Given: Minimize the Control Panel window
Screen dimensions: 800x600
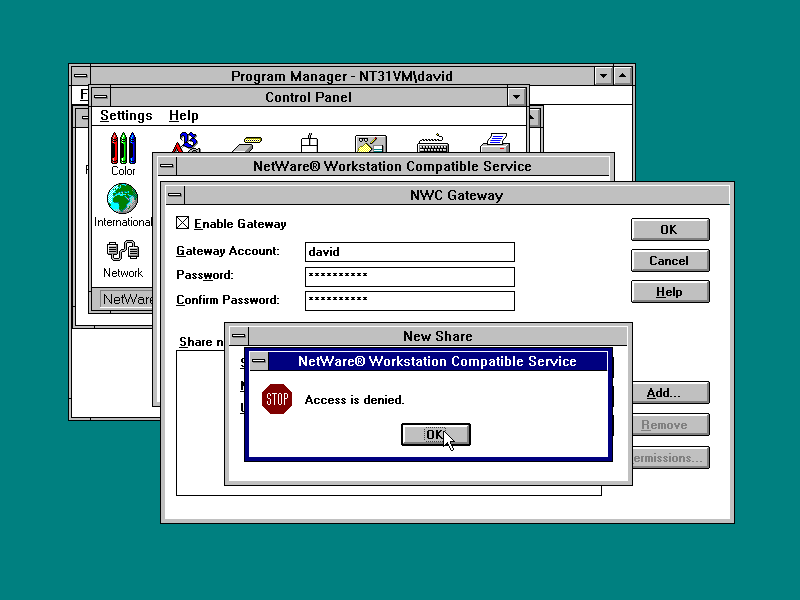Looking at the screenshot, I should 516,97.
